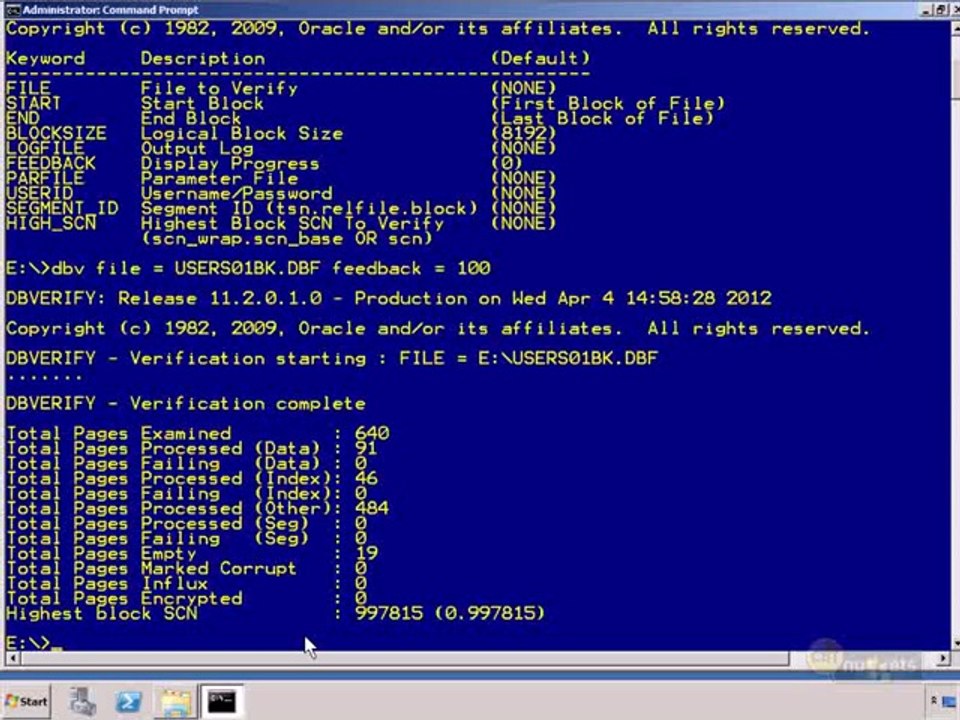Click the network icon in system tray
Viewport: 960px width, 720px height.
coord(950,702)
